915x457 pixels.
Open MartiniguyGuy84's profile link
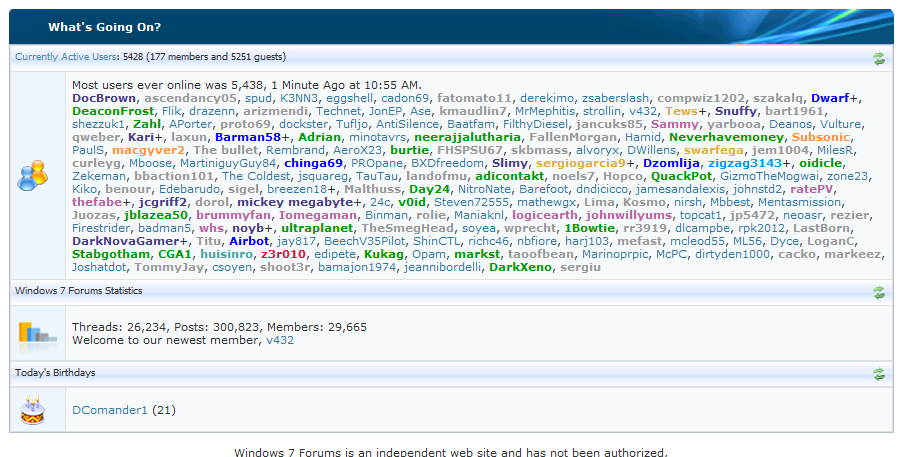click(228, 163)
